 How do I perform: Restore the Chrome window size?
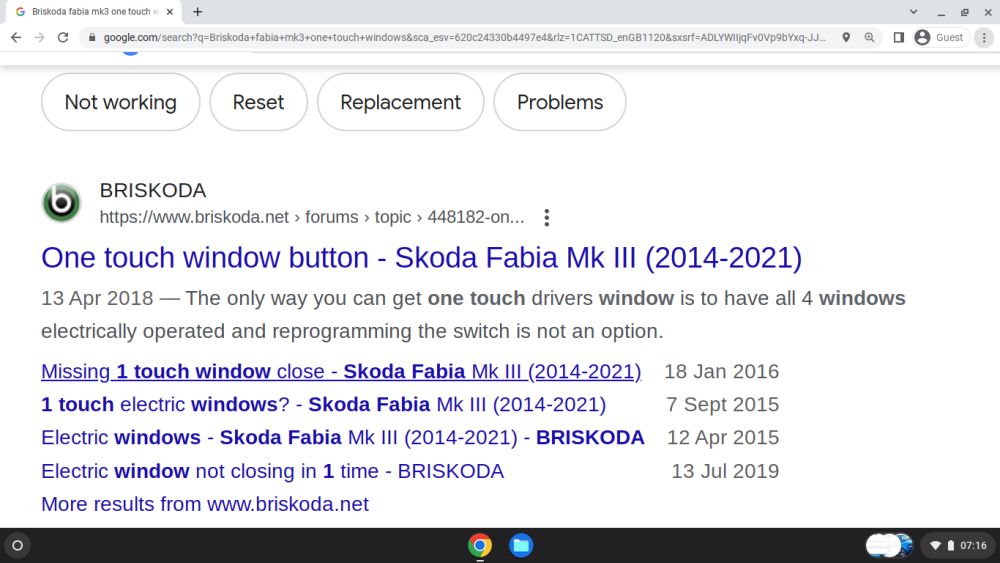coord(964,11)
